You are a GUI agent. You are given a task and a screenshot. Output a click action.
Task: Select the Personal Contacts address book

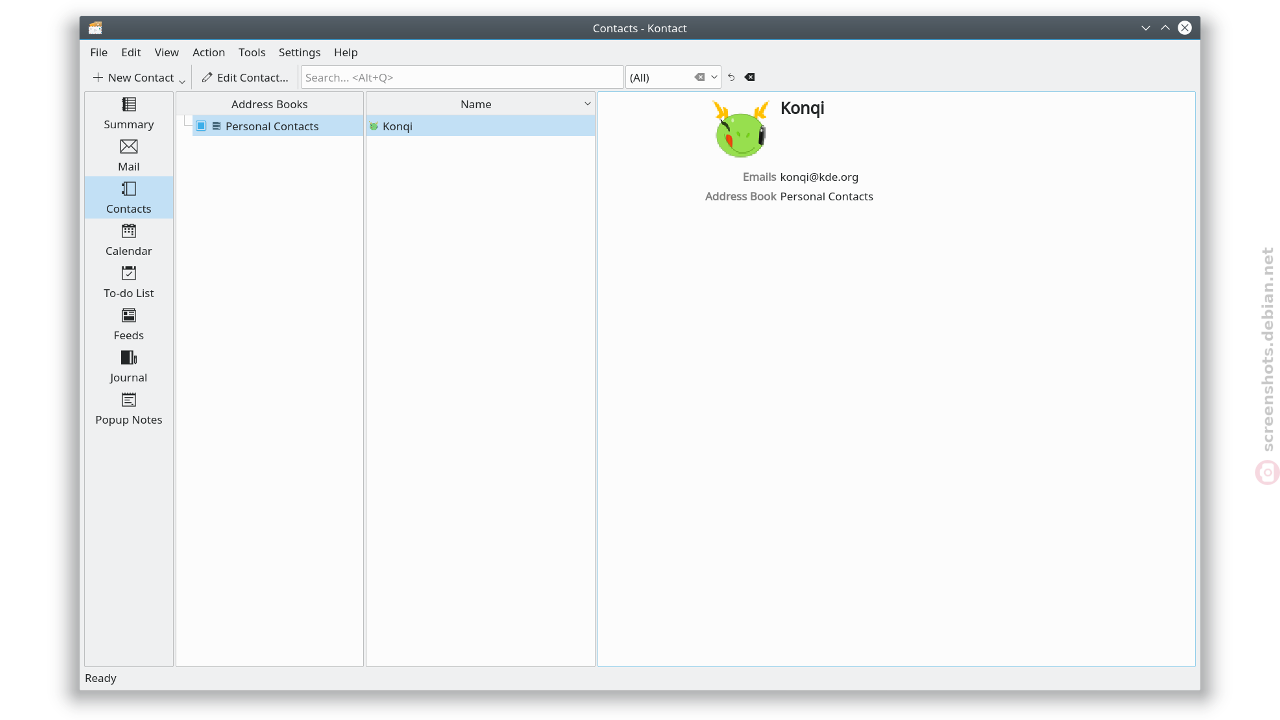272,126
